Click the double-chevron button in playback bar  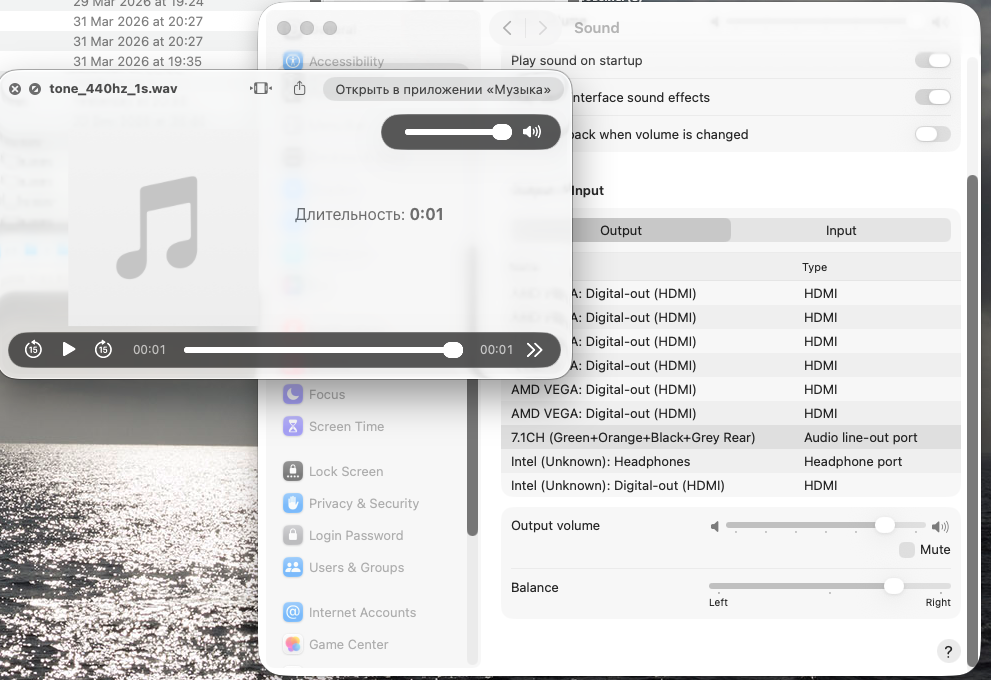pos(535,349)
